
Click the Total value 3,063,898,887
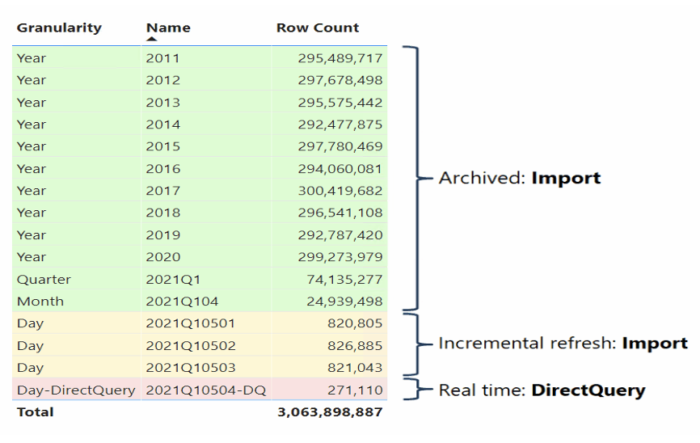point(329,411)
